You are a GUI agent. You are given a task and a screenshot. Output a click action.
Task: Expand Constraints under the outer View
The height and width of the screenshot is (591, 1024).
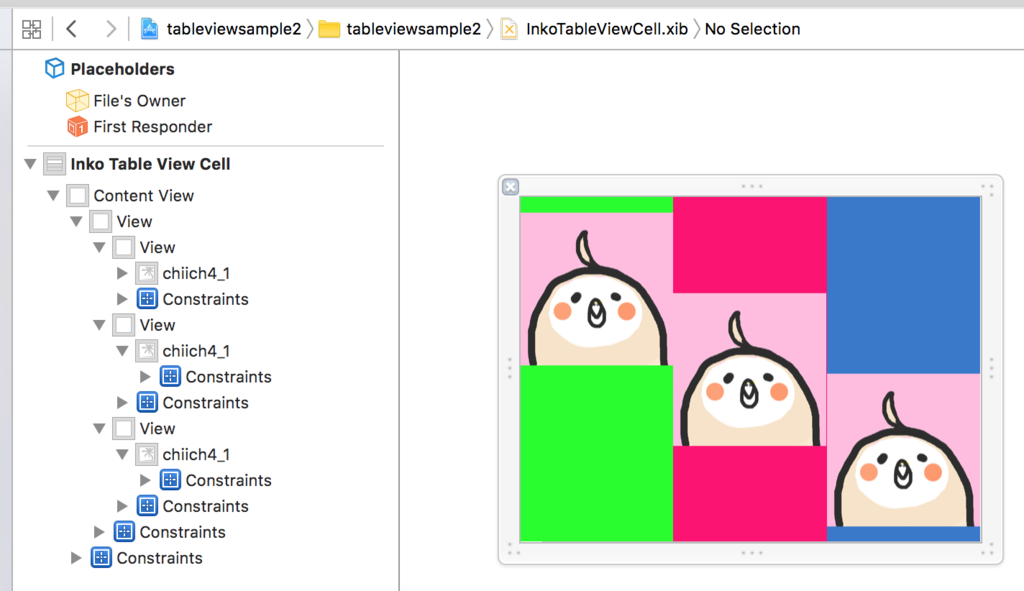99,532
